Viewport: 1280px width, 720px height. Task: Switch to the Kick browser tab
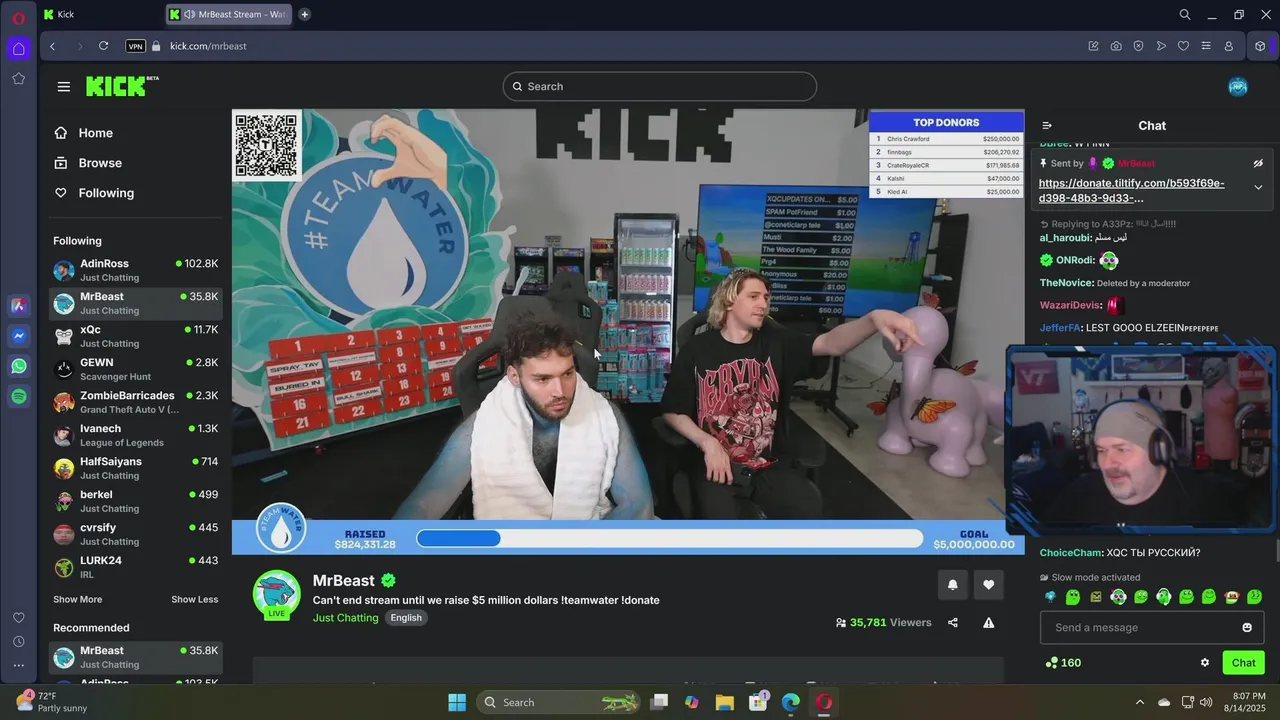[x=100, y=14]
